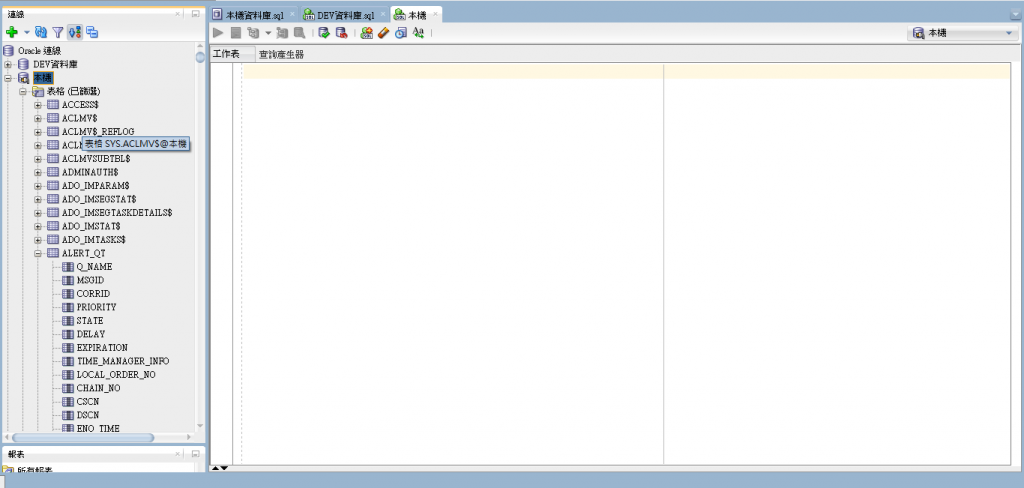Select the MSGID column
Image resolution: width=1024 pixels, height=488 pixels.
point(90,280)
